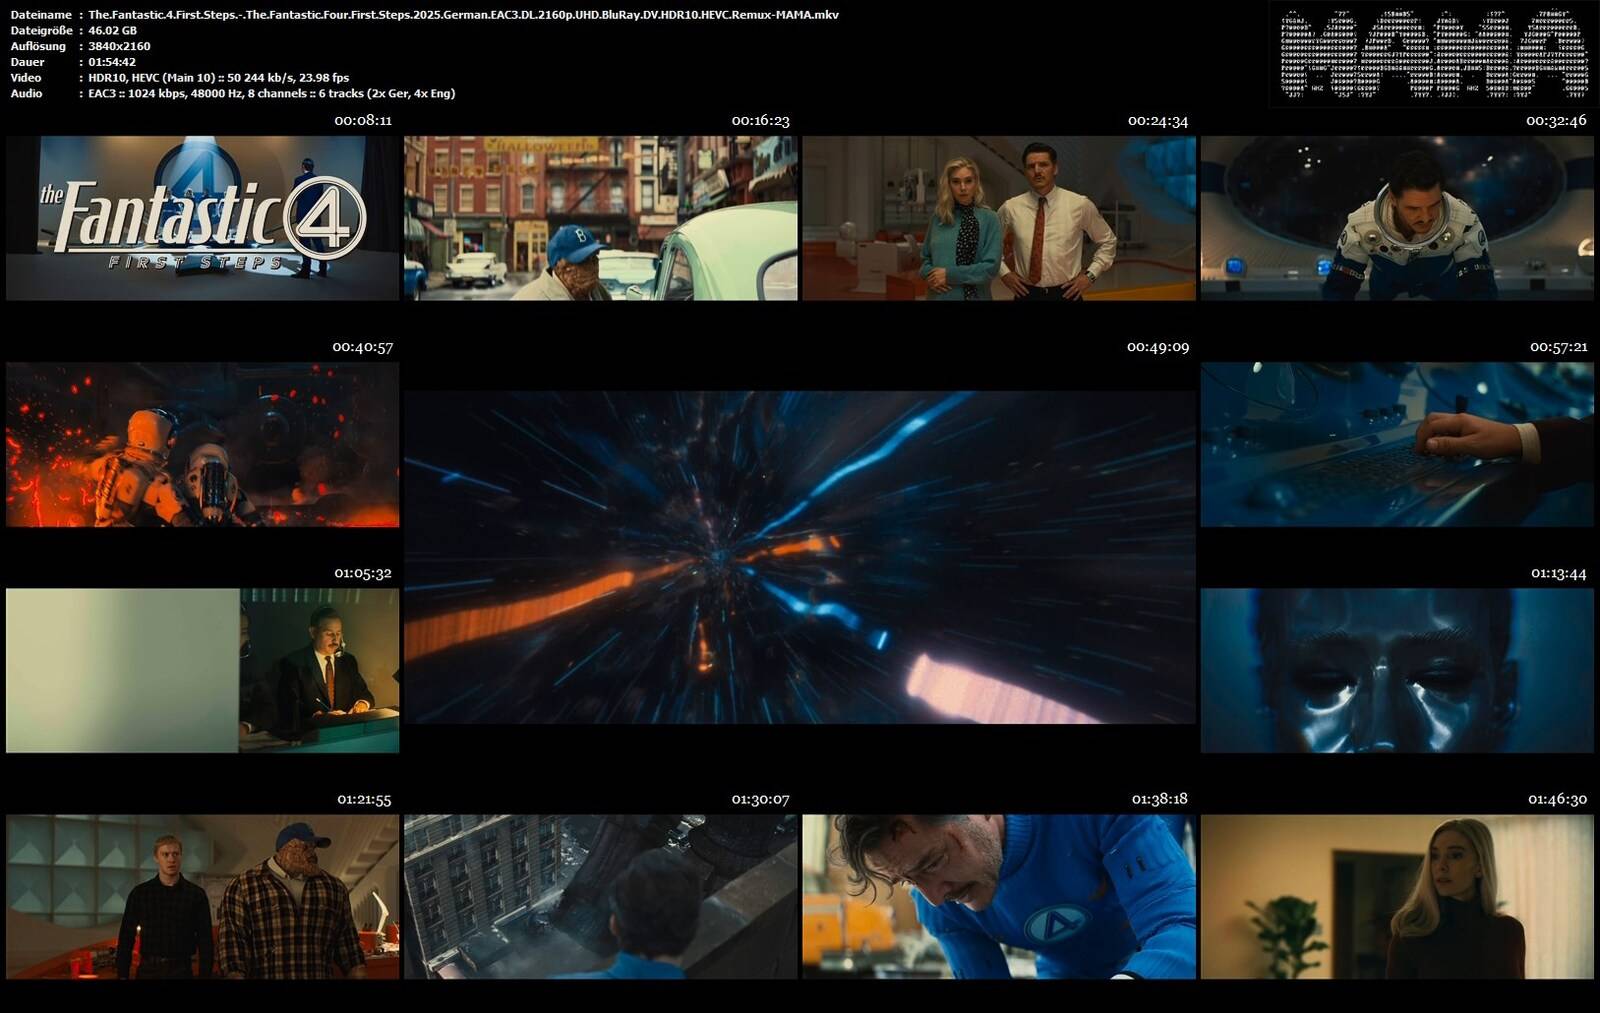Click the 'Video' label in header
The image size is (1600, 1013).
[x=26, y=77]
